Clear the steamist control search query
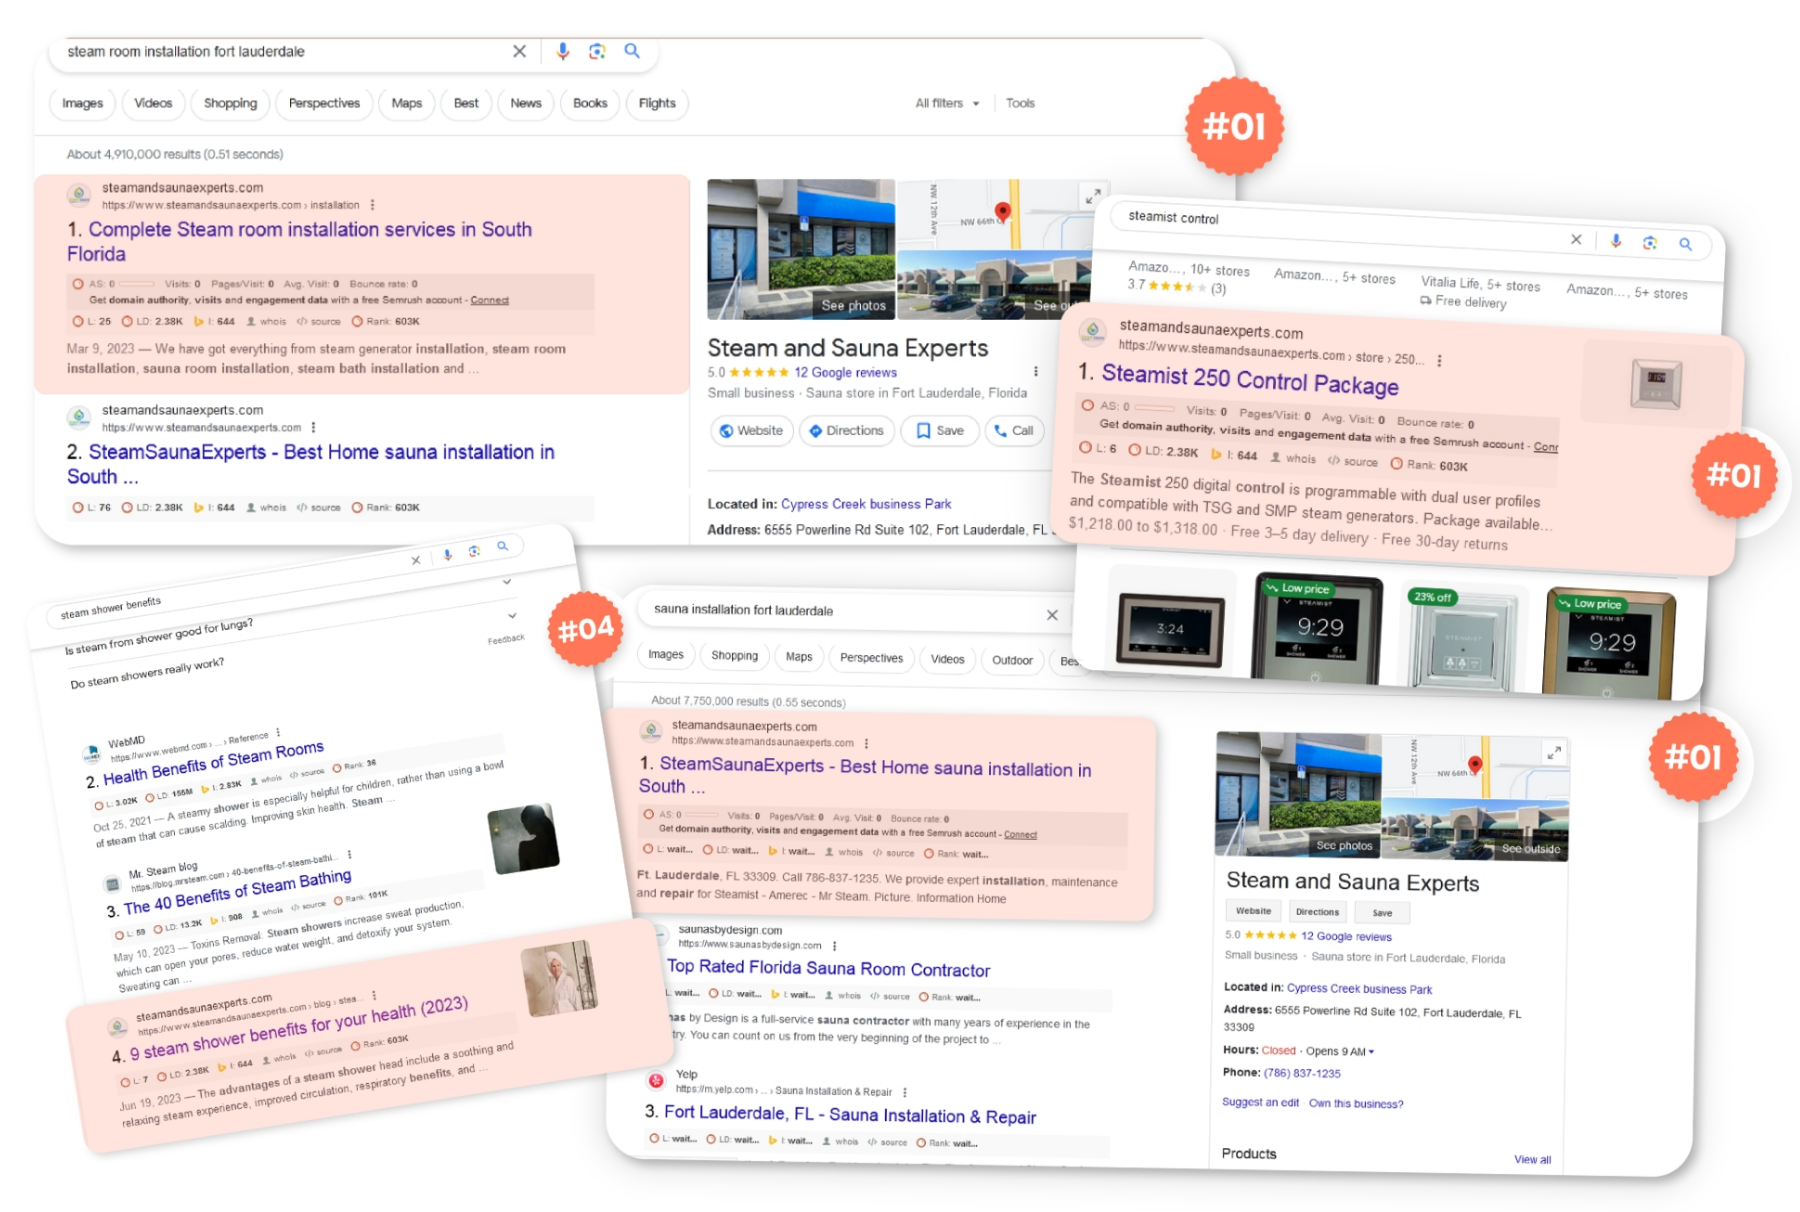1800x1212 pixels. click(x=1576, y=239)
